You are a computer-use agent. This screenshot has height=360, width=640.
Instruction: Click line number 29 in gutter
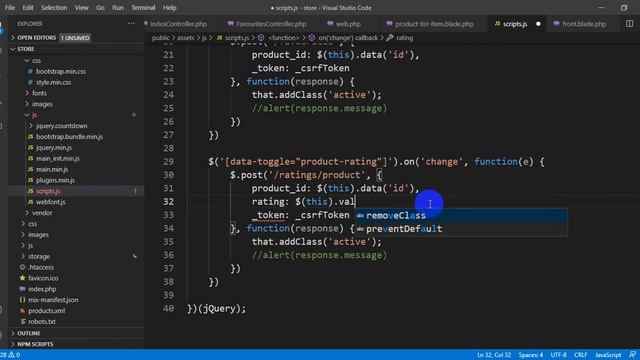click(168, 162)
